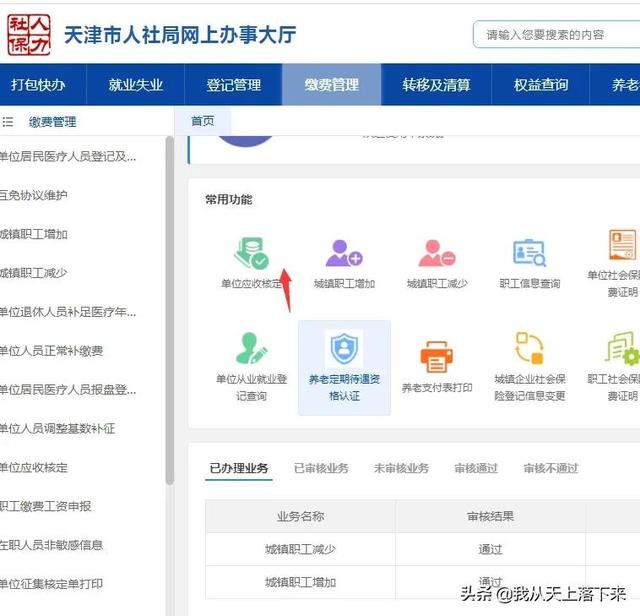Open 单位人员调整基数补征 in sidebar
Screen dimensions: 640x616
[57, 428]
